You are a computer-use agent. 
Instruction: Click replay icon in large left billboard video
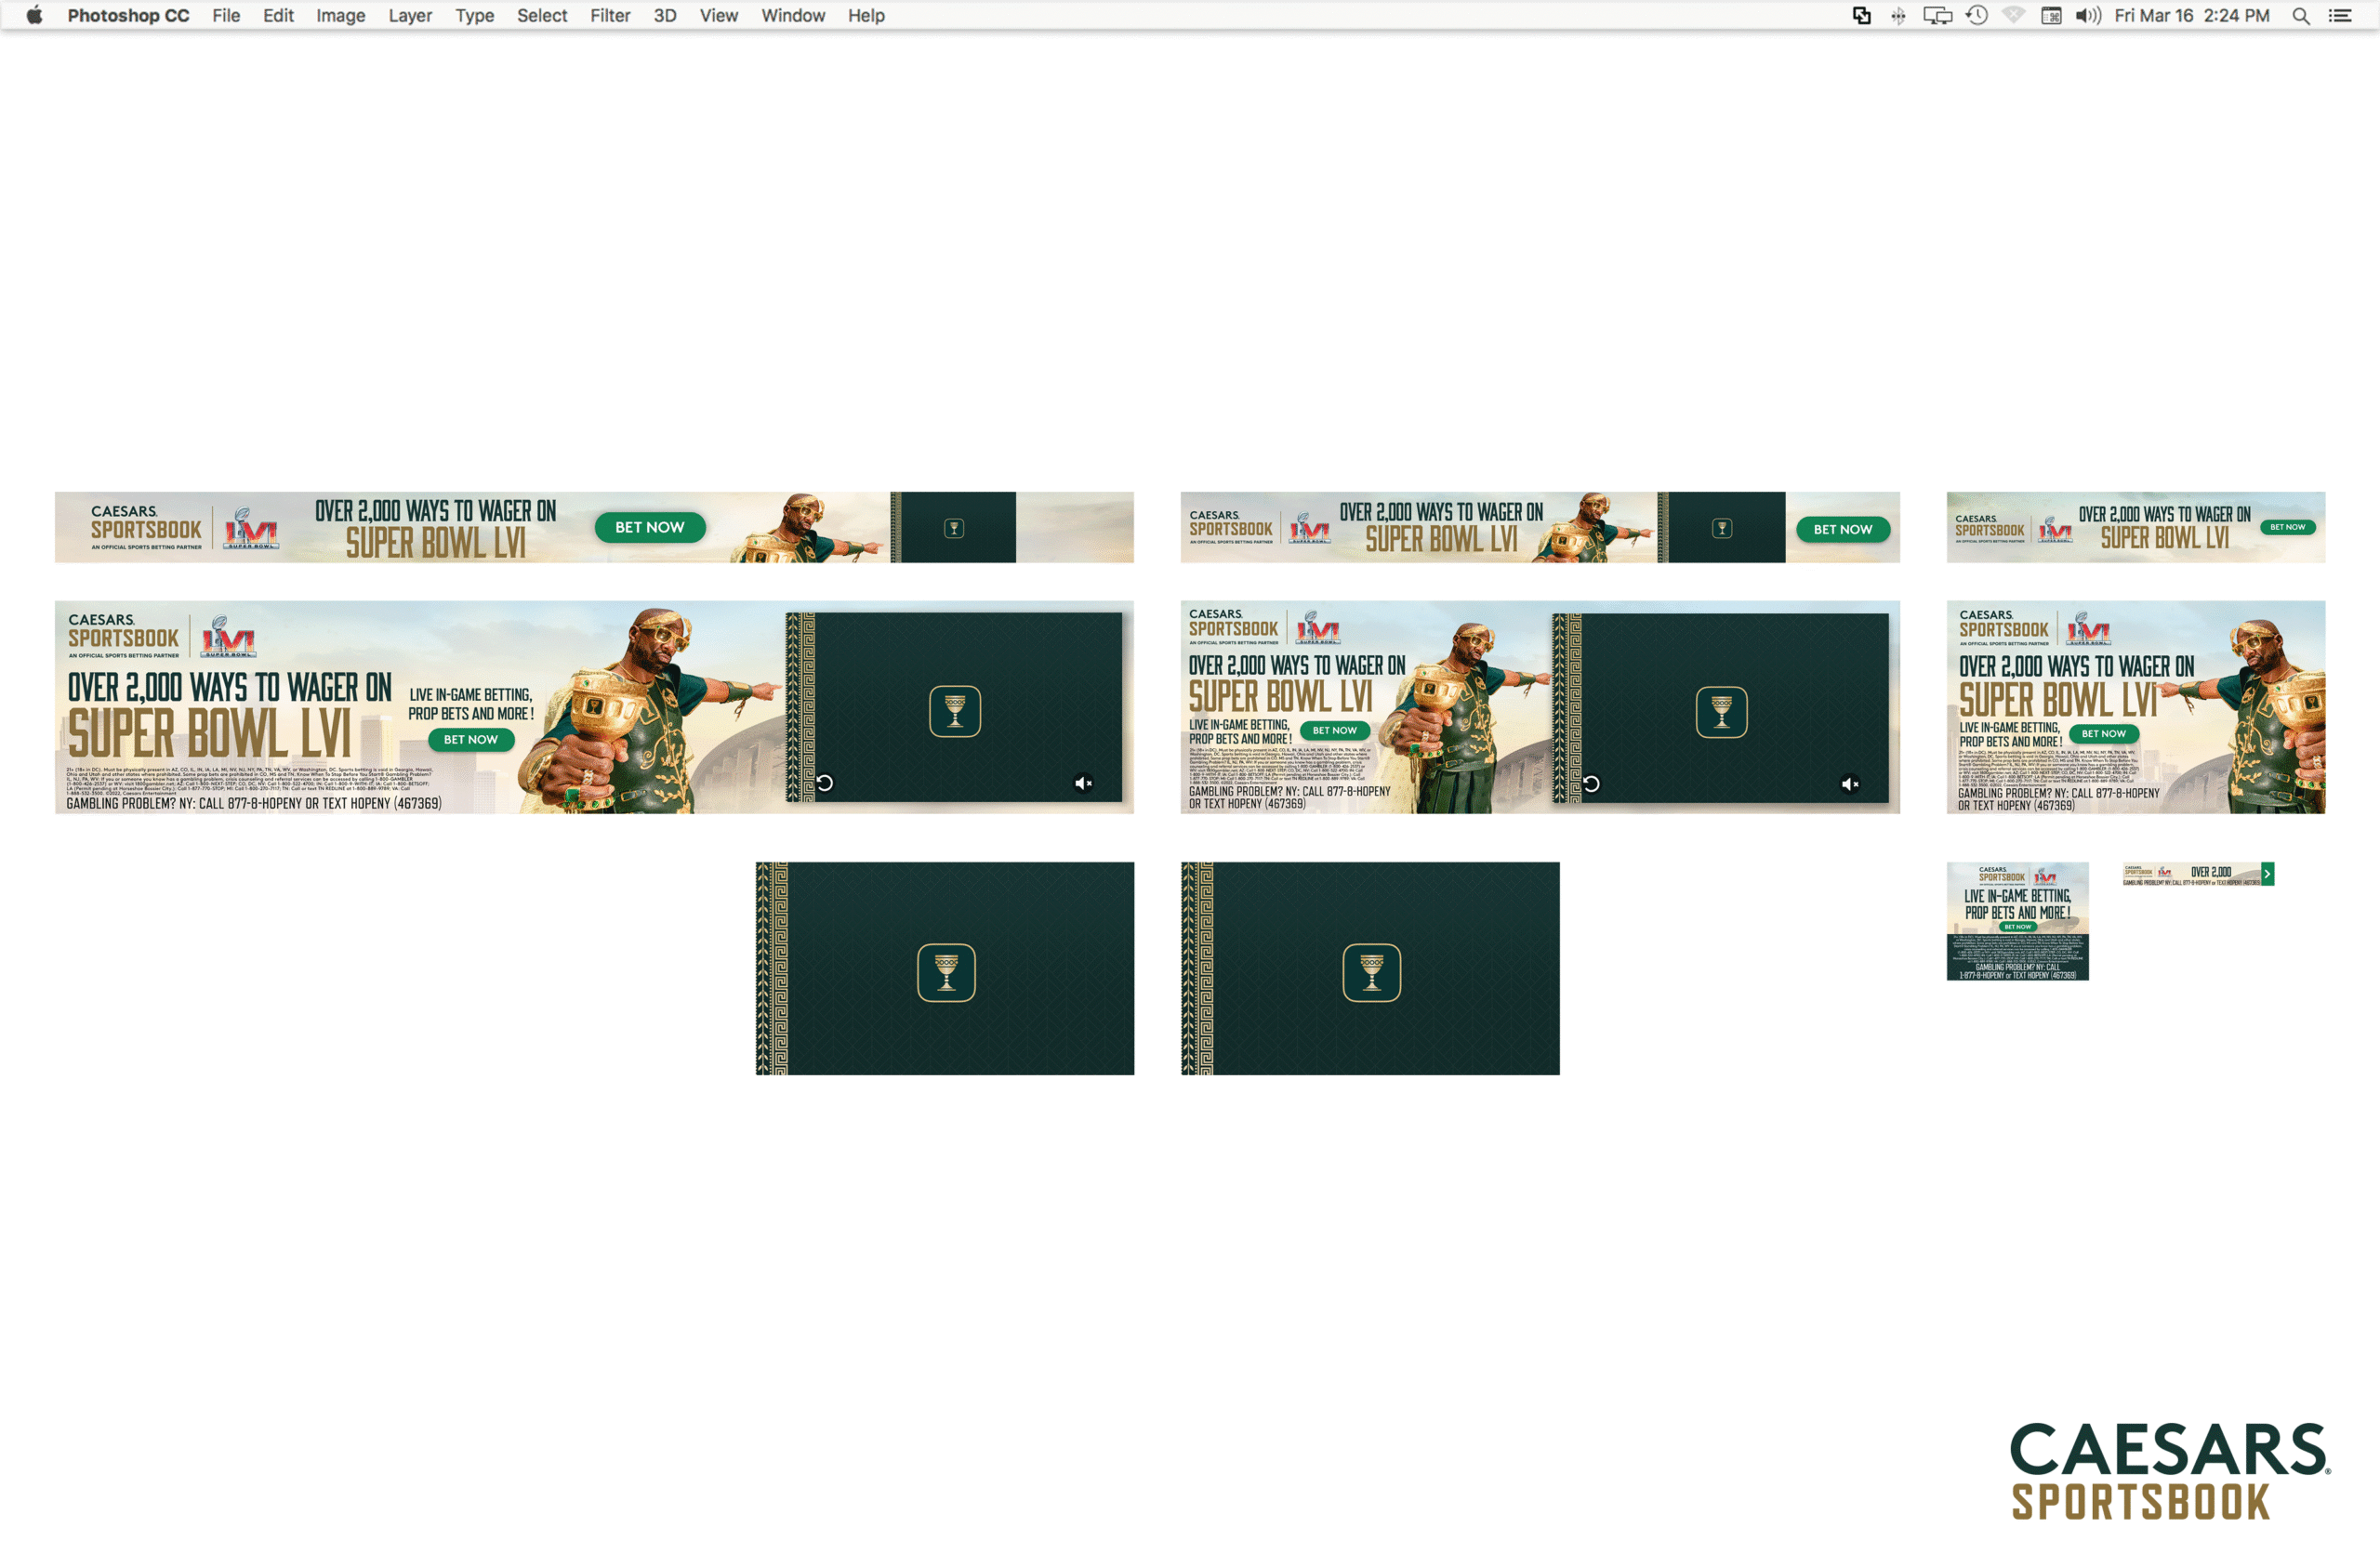tap(825, 783)
